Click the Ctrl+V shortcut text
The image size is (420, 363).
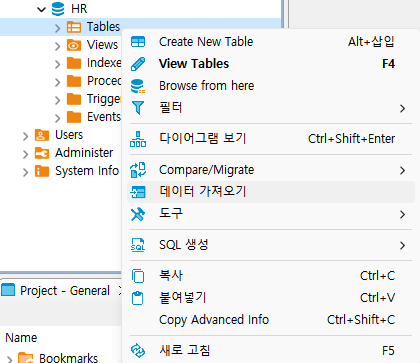[377, 298]
